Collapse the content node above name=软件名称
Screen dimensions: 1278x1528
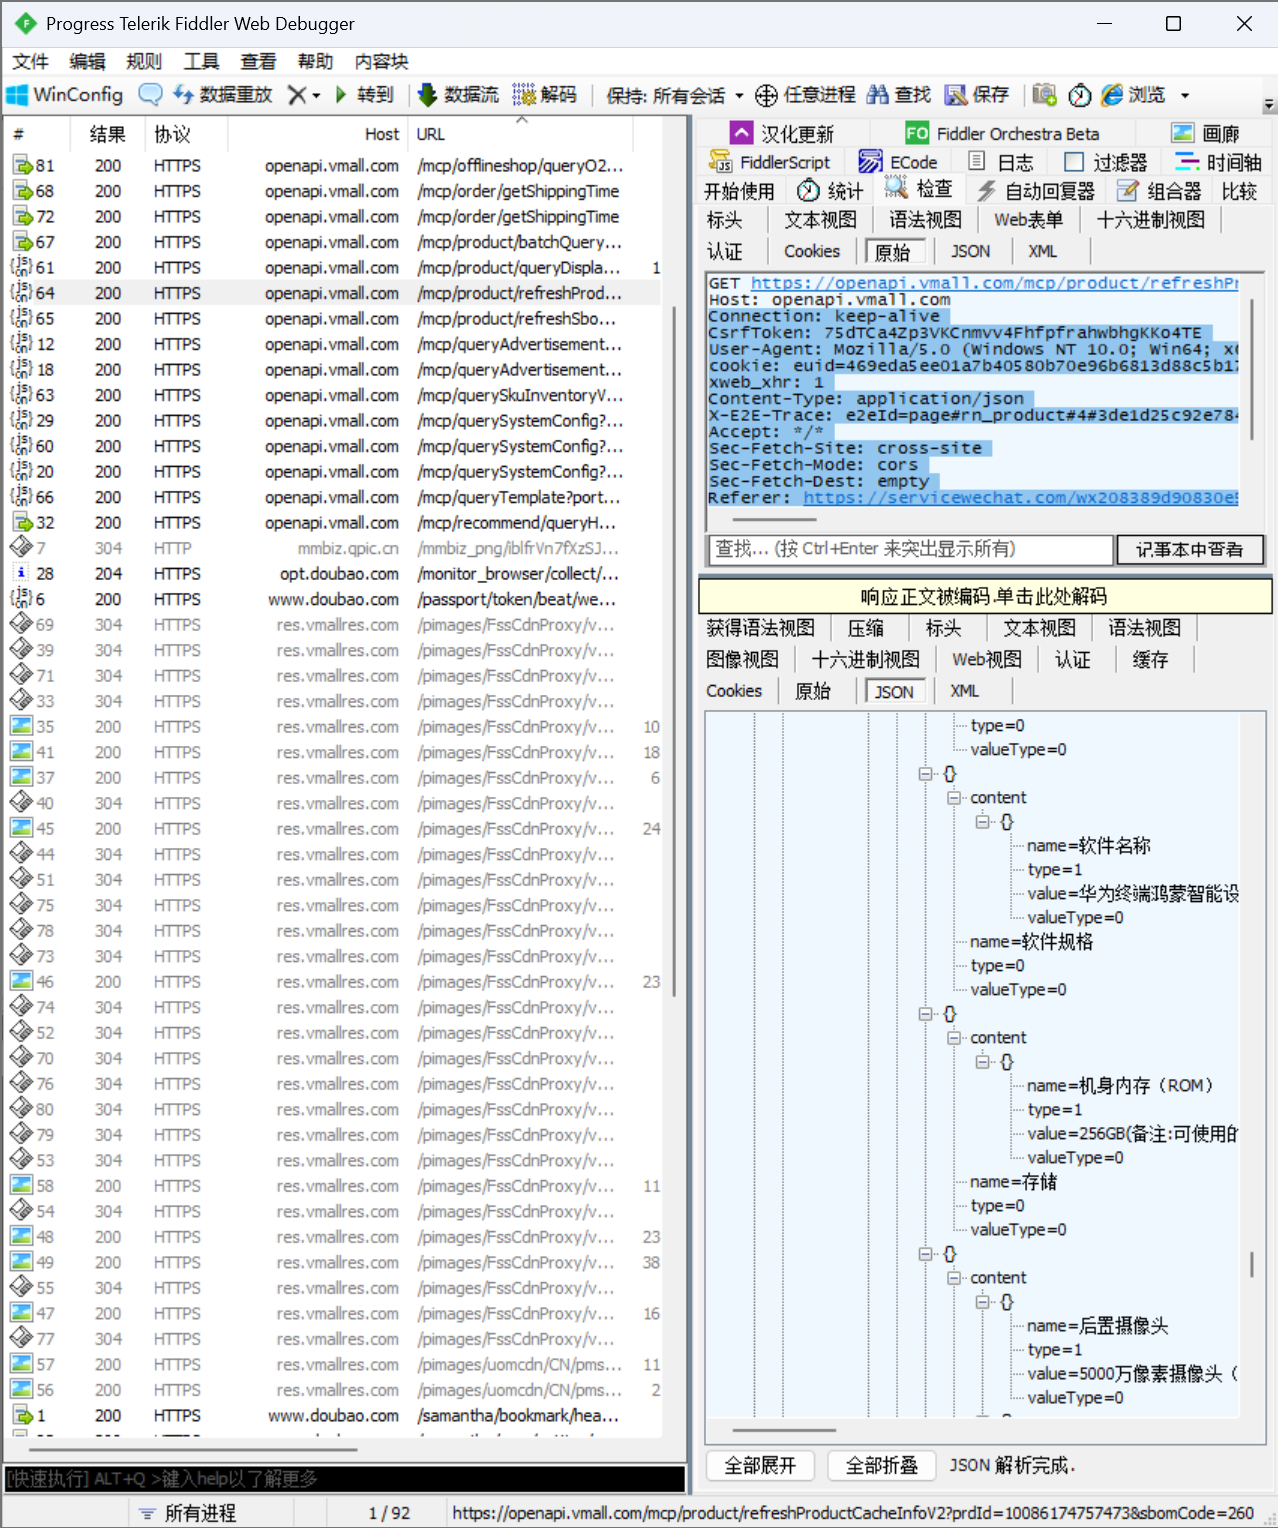click(954, 798)
